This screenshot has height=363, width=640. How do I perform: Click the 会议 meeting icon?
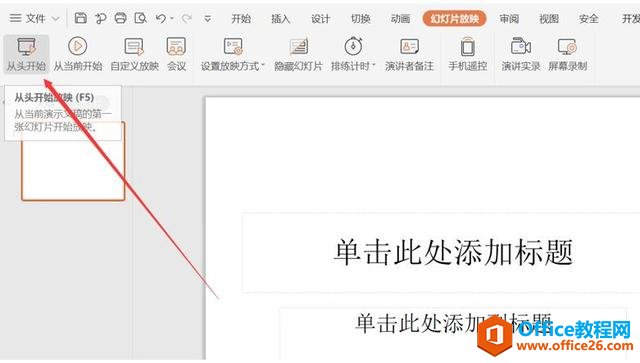coord(176,46)
